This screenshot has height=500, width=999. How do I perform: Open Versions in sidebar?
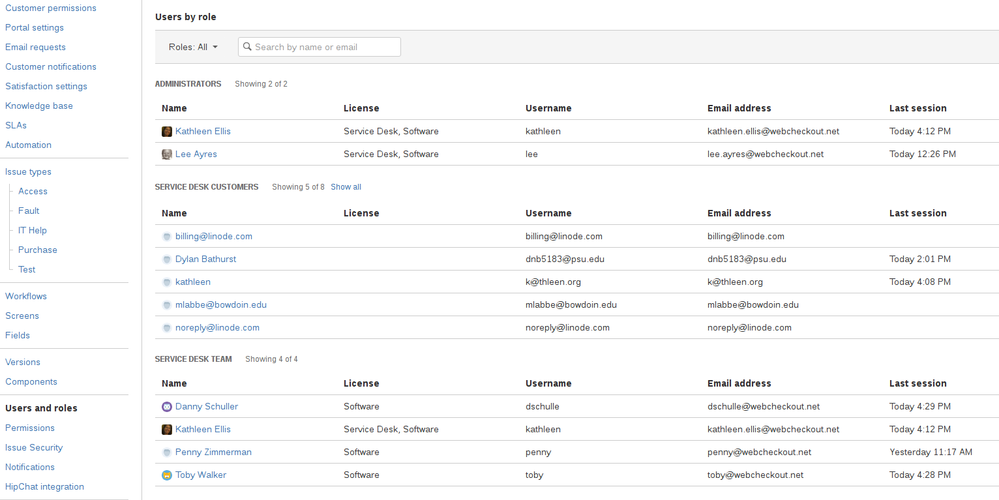point(22,362)
